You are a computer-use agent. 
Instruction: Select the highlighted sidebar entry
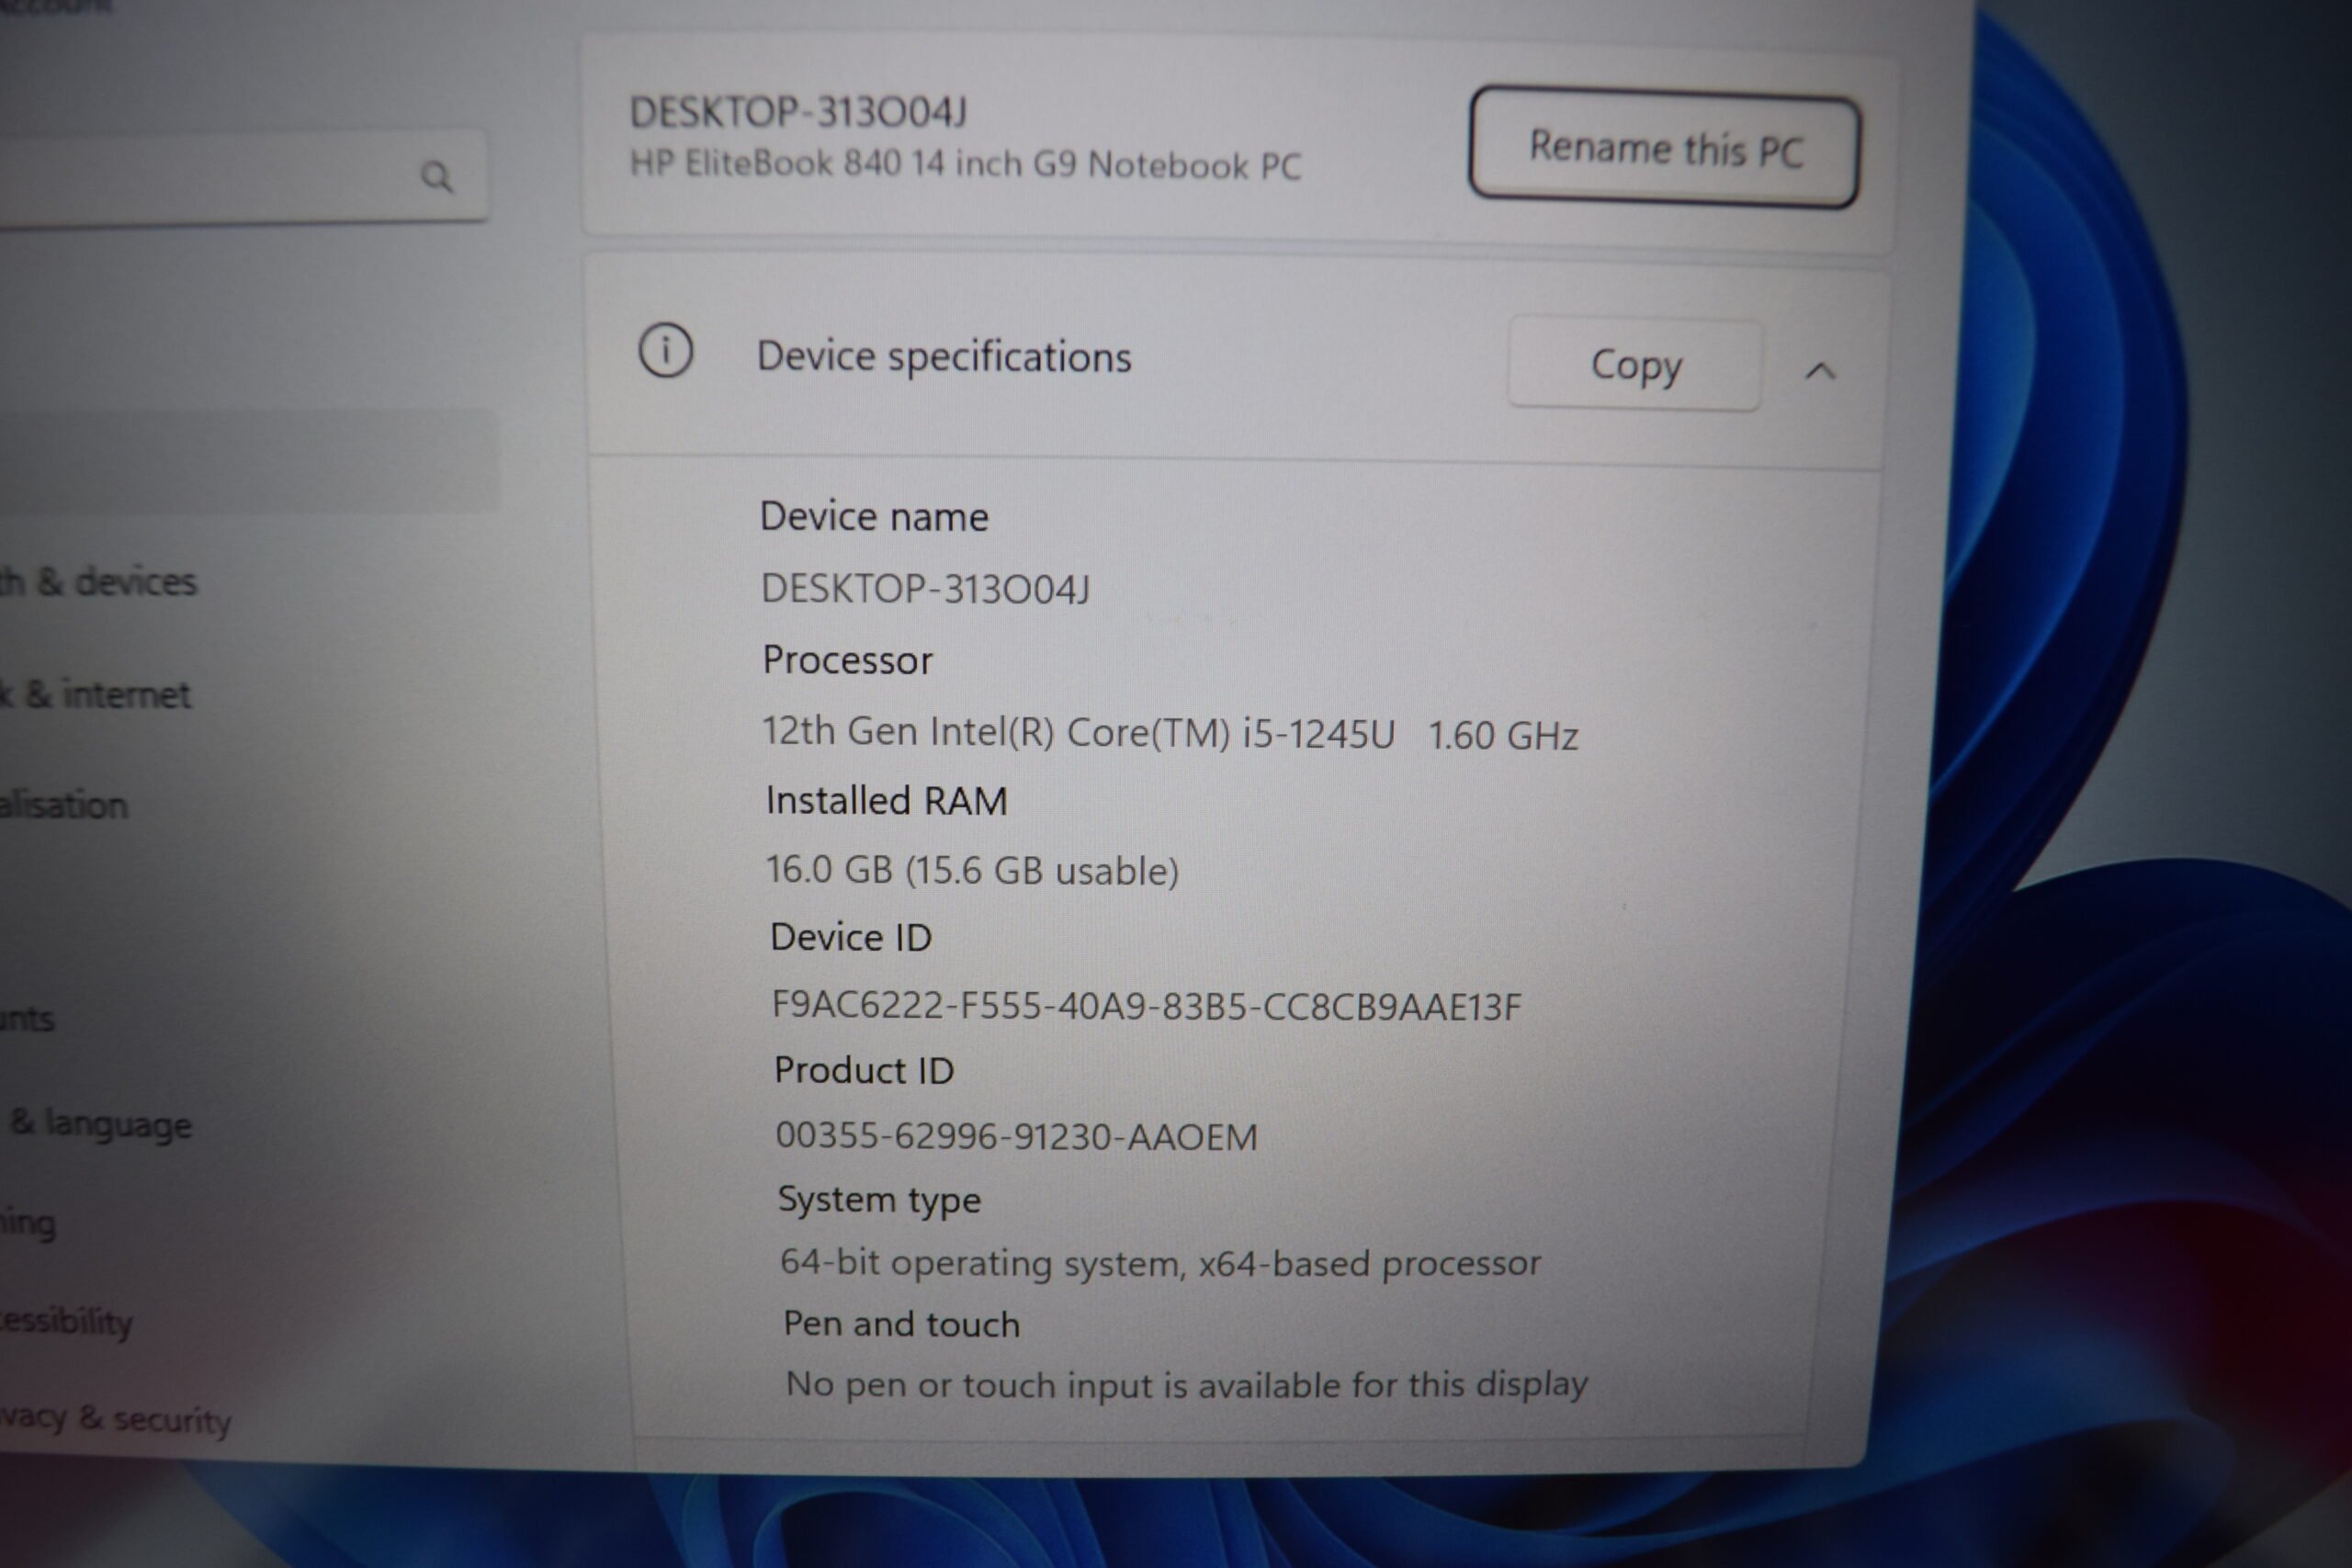tap(248, 461)
